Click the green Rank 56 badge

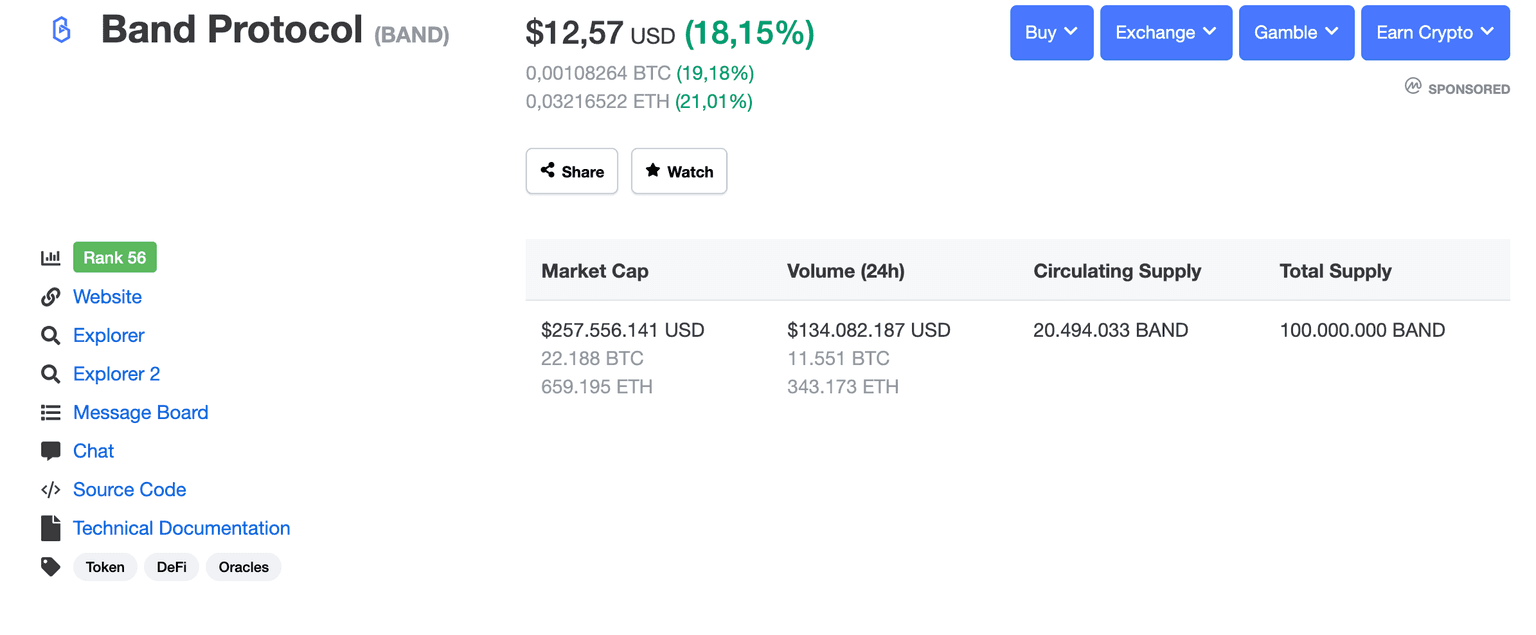pos(115,258)
